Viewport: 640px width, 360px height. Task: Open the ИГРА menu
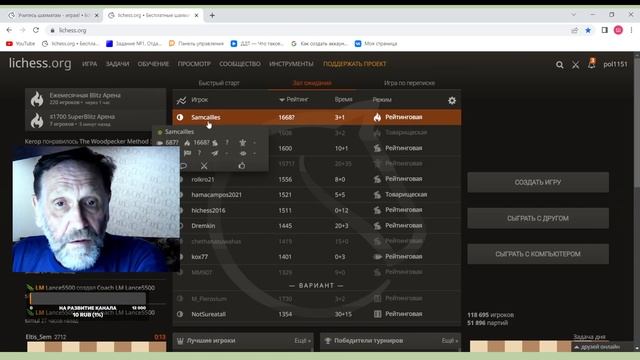coord(89,64)
